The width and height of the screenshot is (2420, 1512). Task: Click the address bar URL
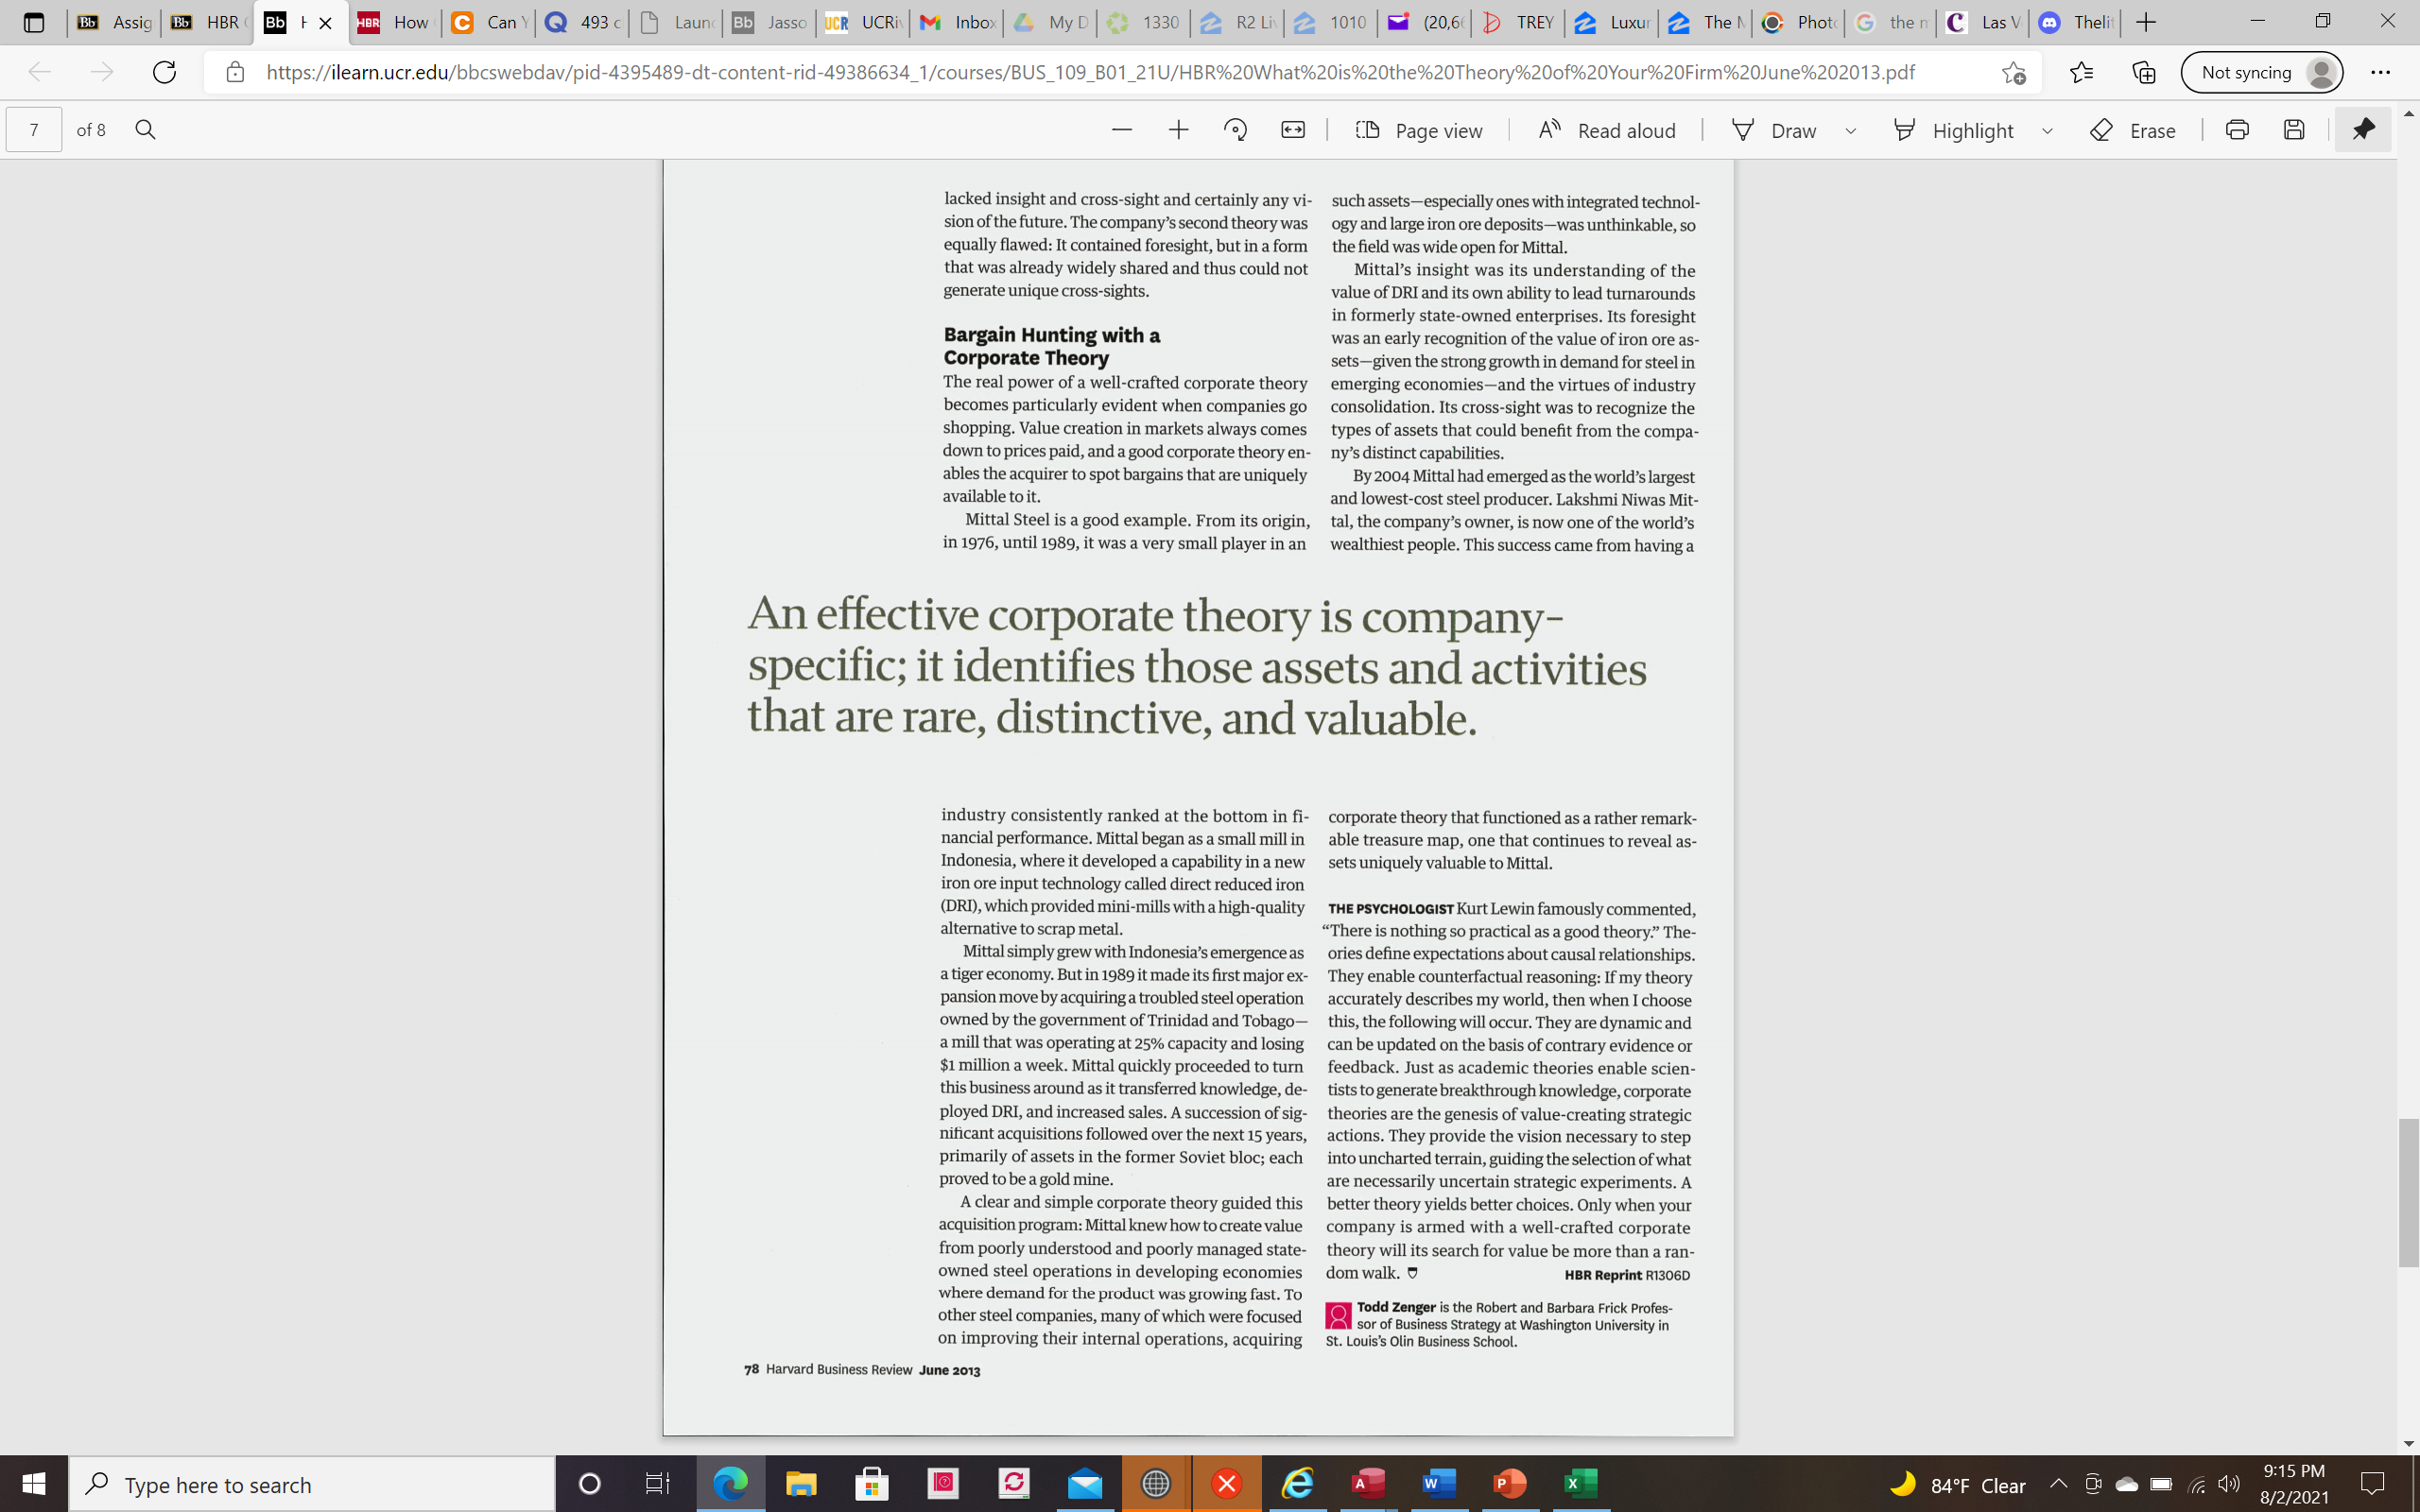click(x=1090, y=72)
